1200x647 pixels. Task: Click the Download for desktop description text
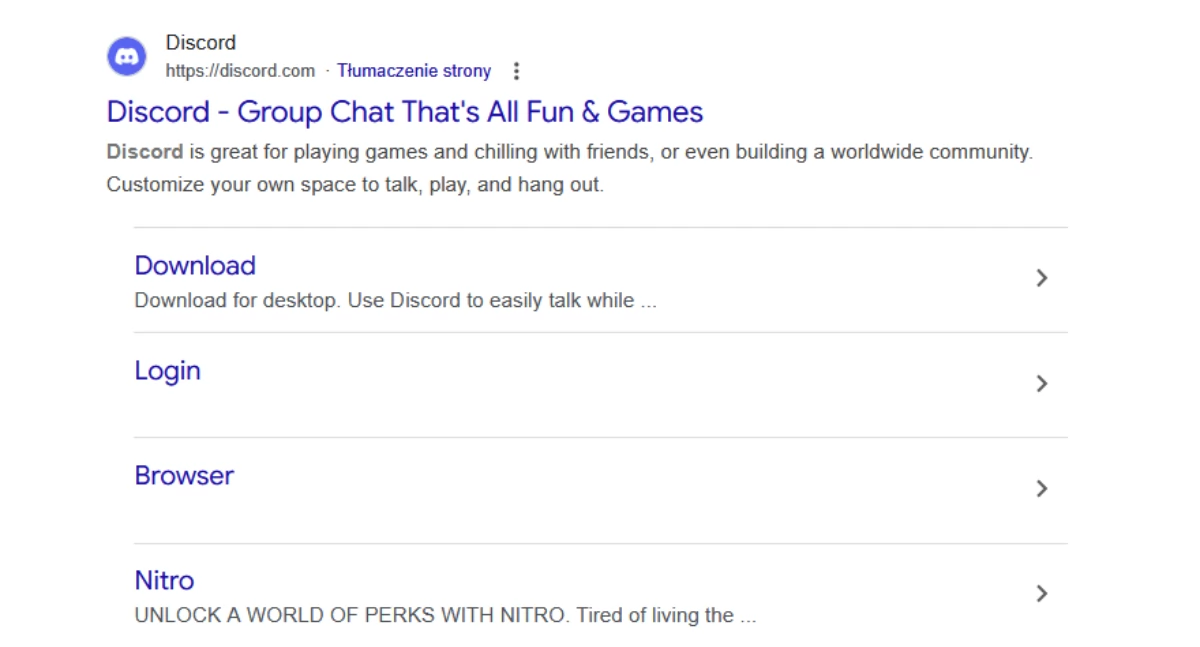(395, 301)
